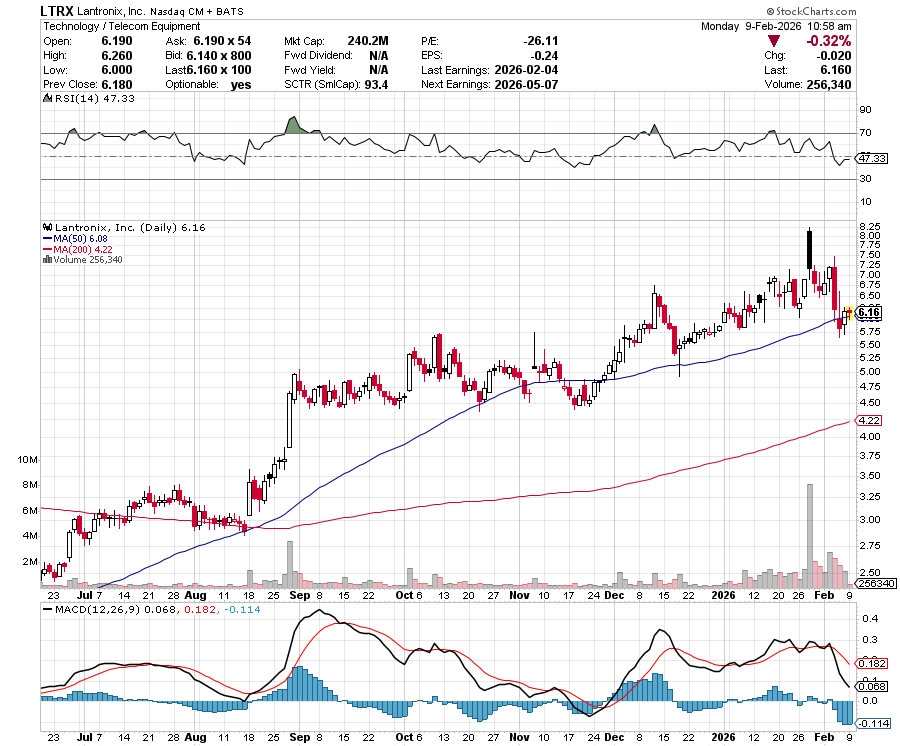
Task: Click the 'MA(50) 6.08' legend text
Action: pyautogui.click(x=80, y=238)
